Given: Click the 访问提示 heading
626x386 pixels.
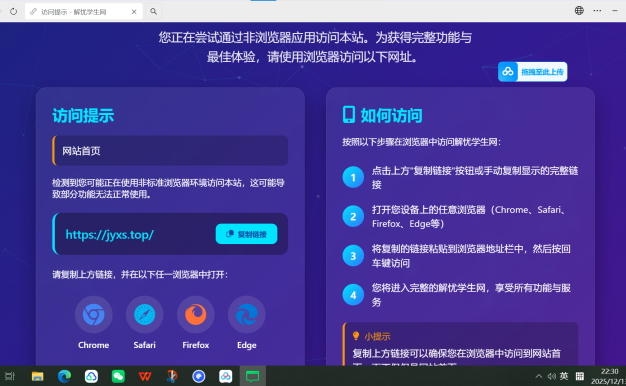Looking at the screenshot, I should tap(83, 116).
